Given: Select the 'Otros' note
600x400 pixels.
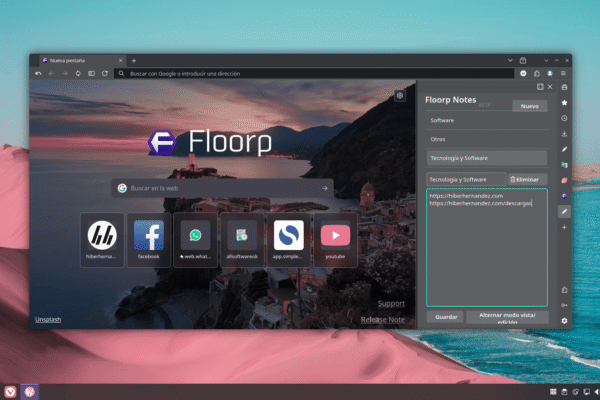Looking at the screenshot, I should [x=486, y=139].
